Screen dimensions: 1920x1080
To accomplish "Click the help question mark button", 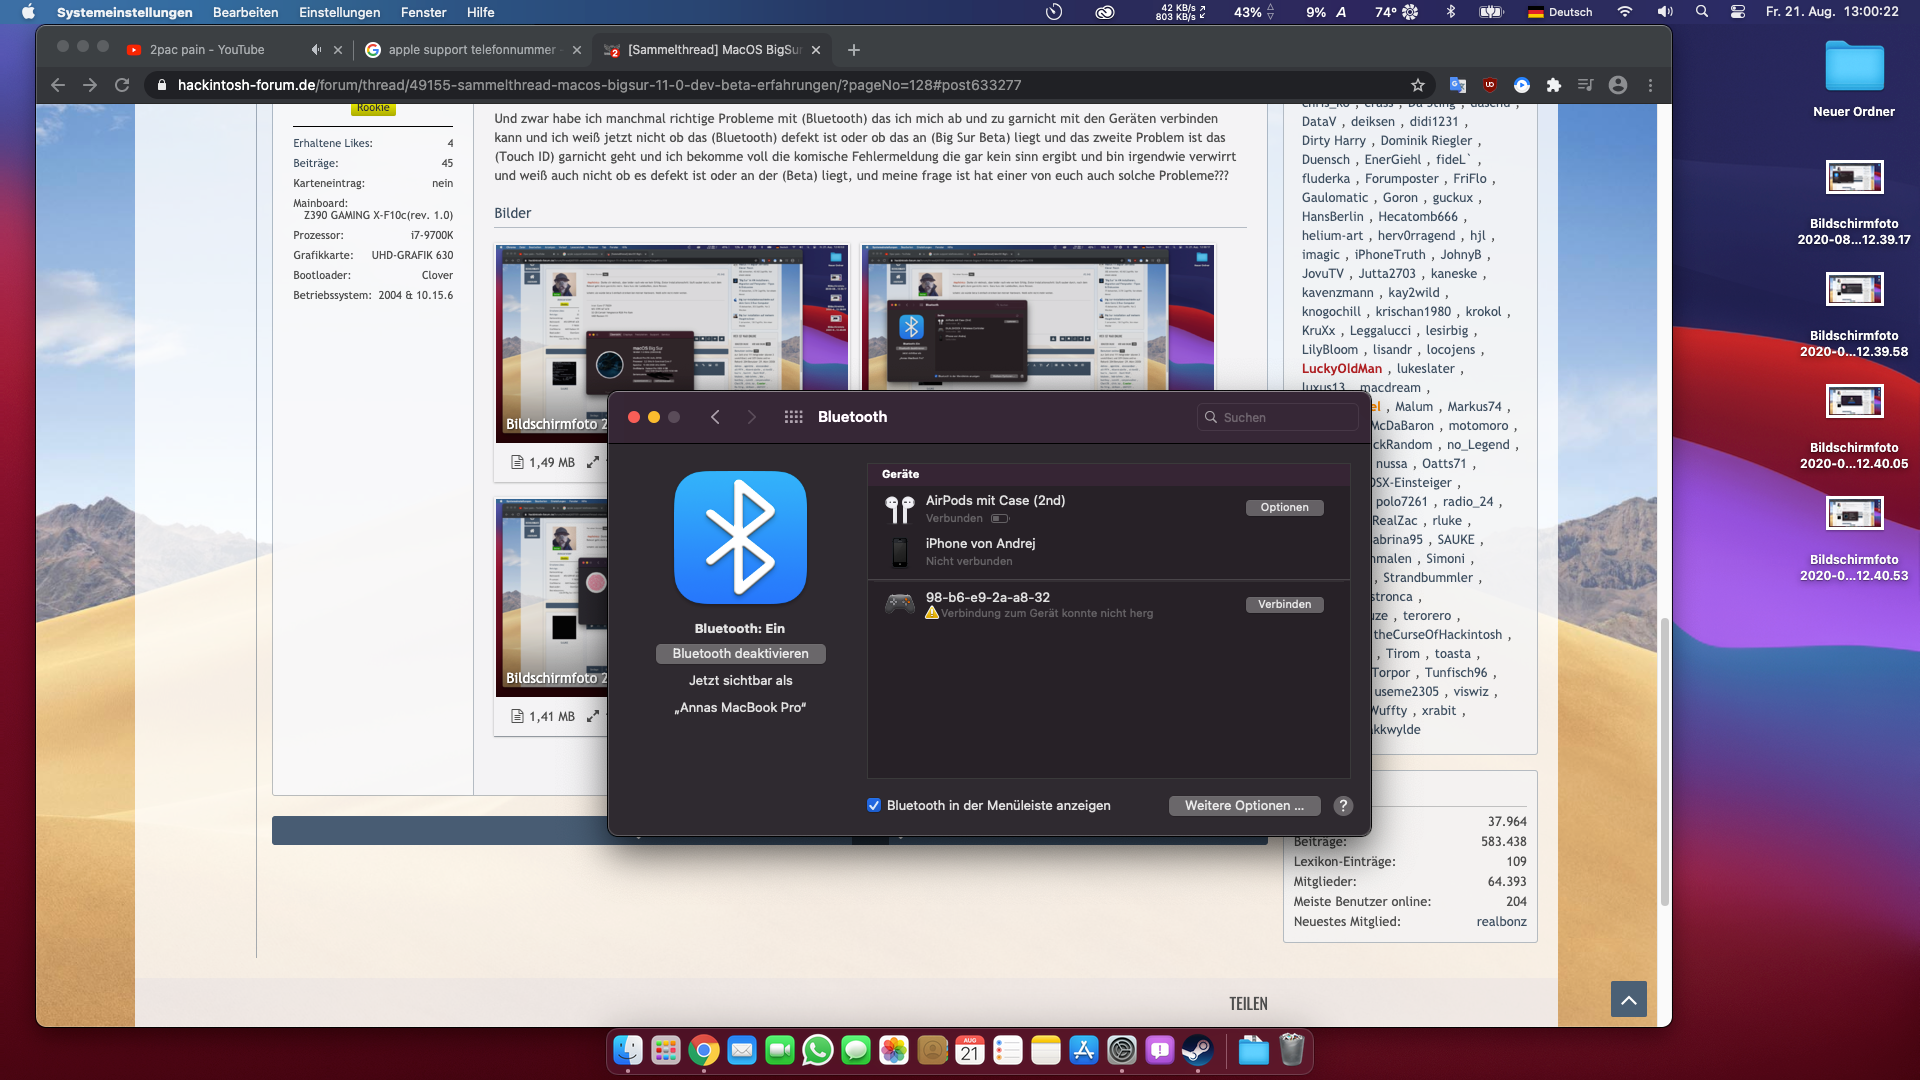I will (x=1343, y=806).
